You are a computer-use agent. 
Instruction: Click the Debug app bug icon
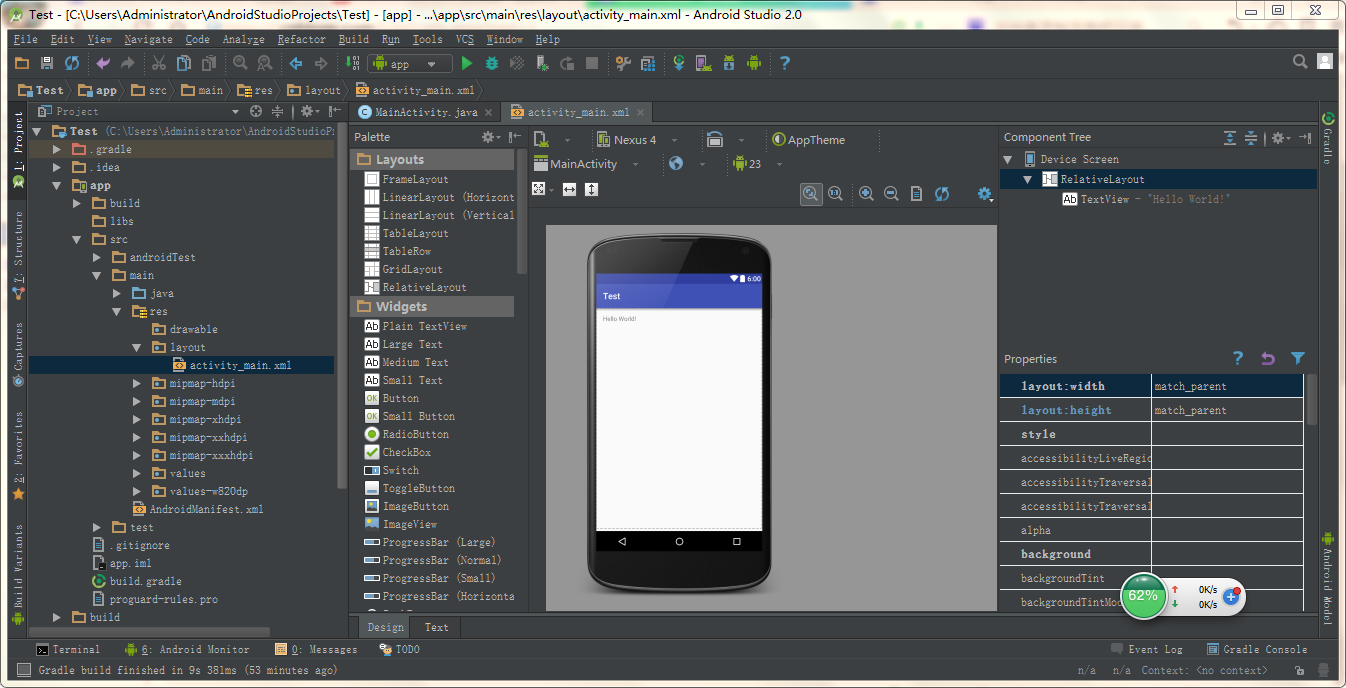pyautogui.click(x=491, y=63)
